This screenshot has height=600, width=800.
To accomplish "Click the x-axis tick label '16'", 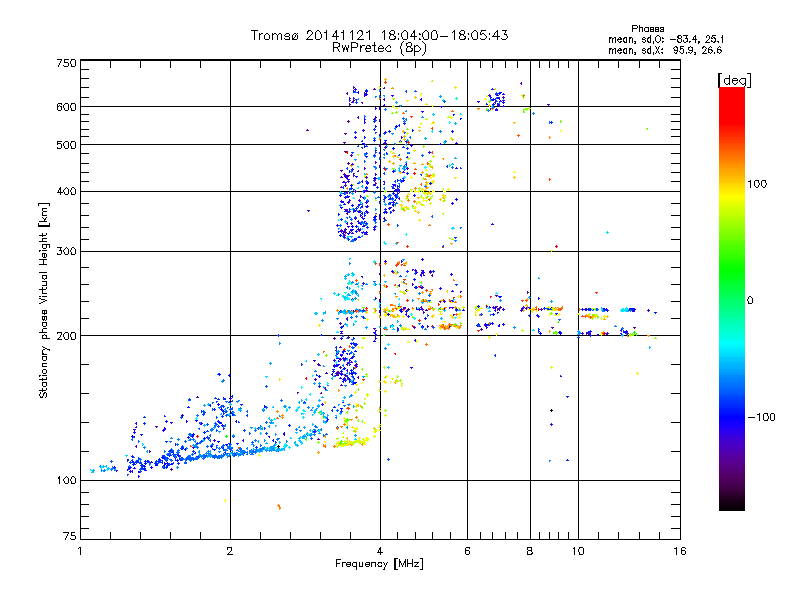I will click(x=680, y=551).
